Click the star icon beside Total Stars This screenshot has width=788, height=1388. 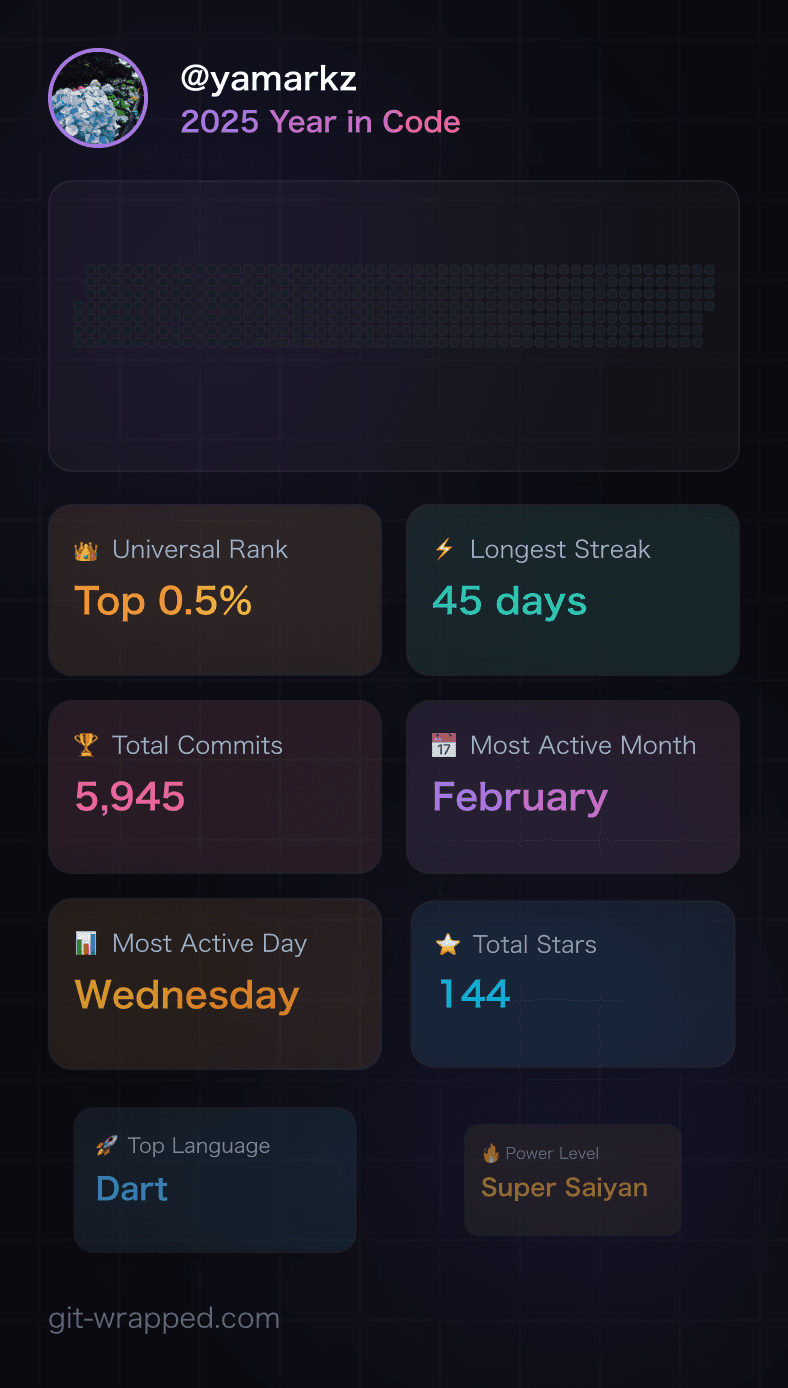pos(447,944)
